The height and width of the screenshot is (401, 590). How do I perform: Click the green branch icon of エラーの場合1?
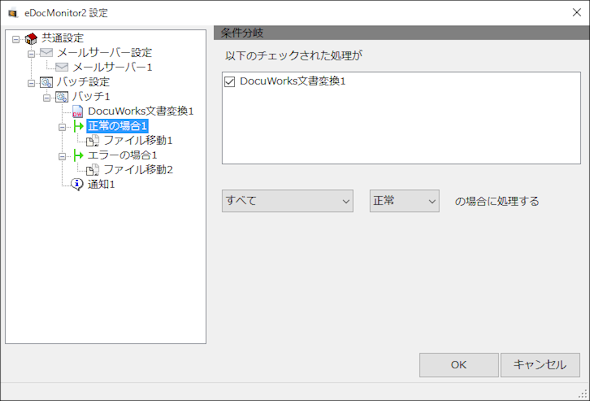(78, 155)
